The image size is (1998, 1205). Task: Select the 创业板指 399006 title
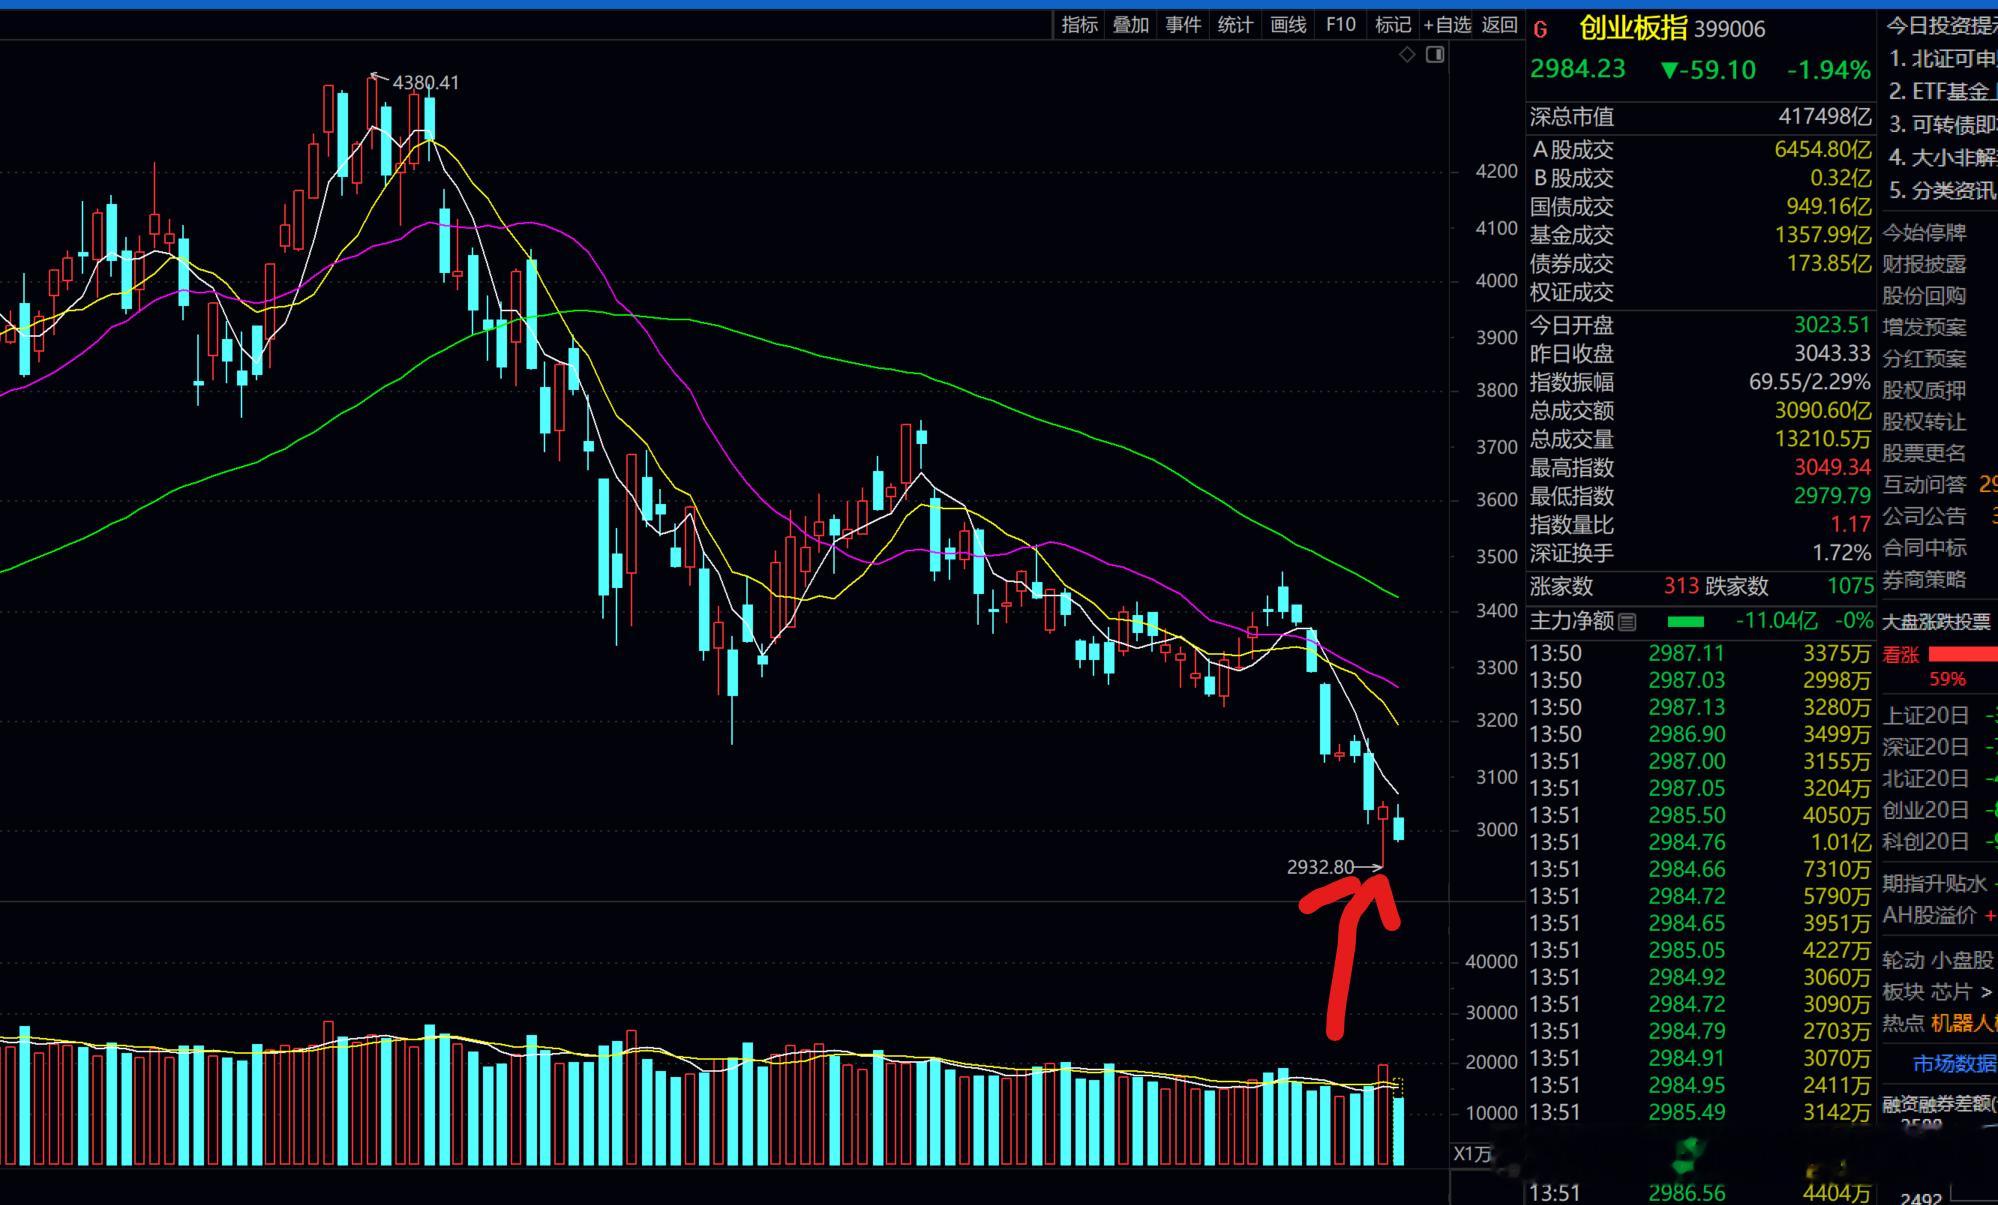[1672, 29]
